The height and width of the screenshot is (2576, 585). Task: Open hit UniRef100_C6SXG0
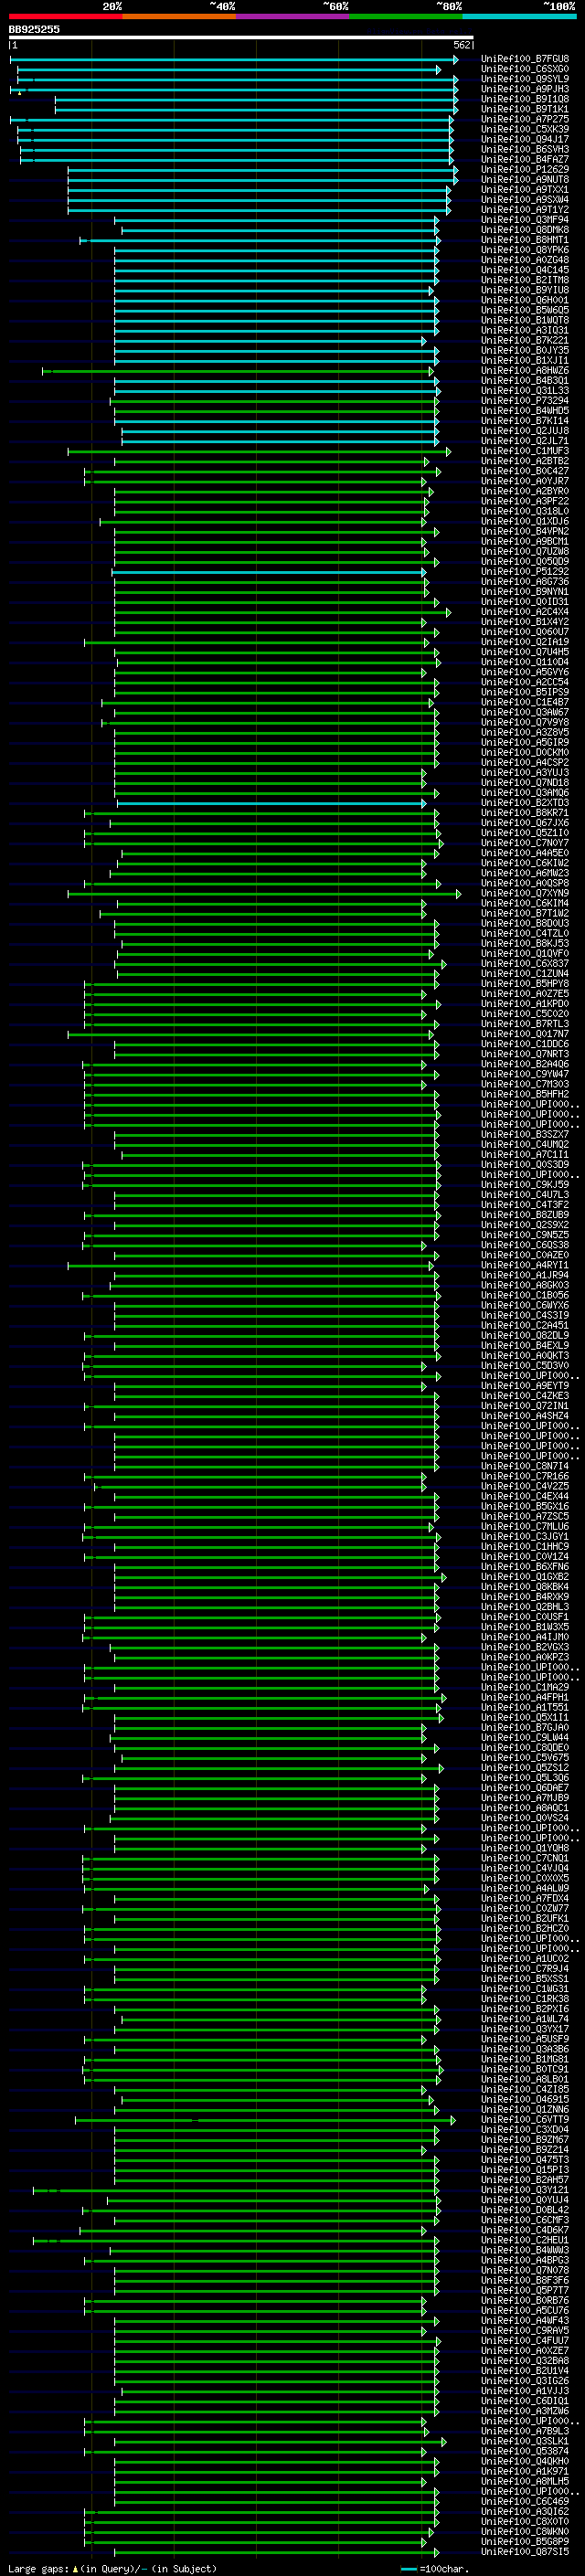(x=525, y=69)
